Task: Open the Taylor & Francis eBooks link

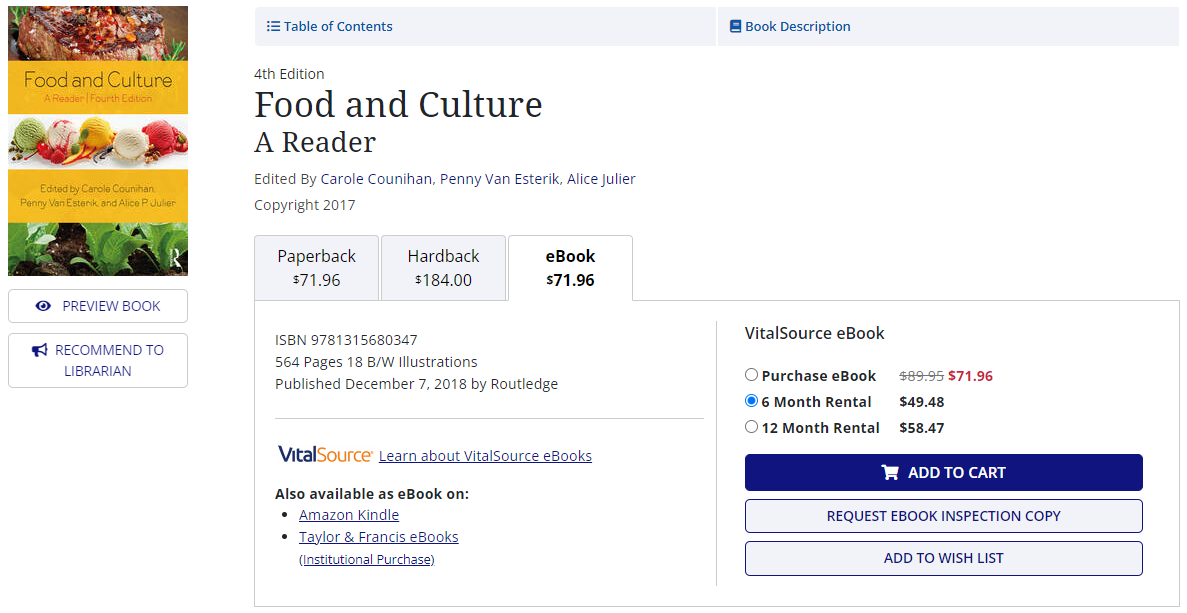Action: [378, 536]
